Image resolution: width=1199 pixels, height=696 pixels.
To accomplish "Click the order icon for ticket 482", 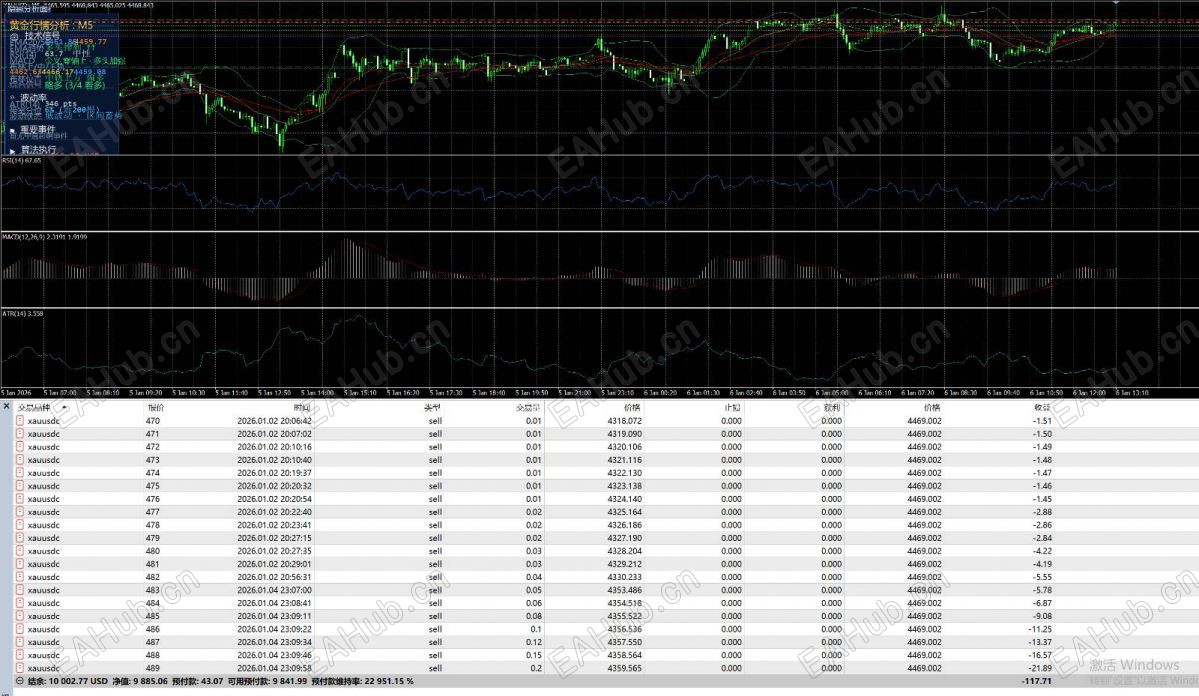I will tap(20, 577).
